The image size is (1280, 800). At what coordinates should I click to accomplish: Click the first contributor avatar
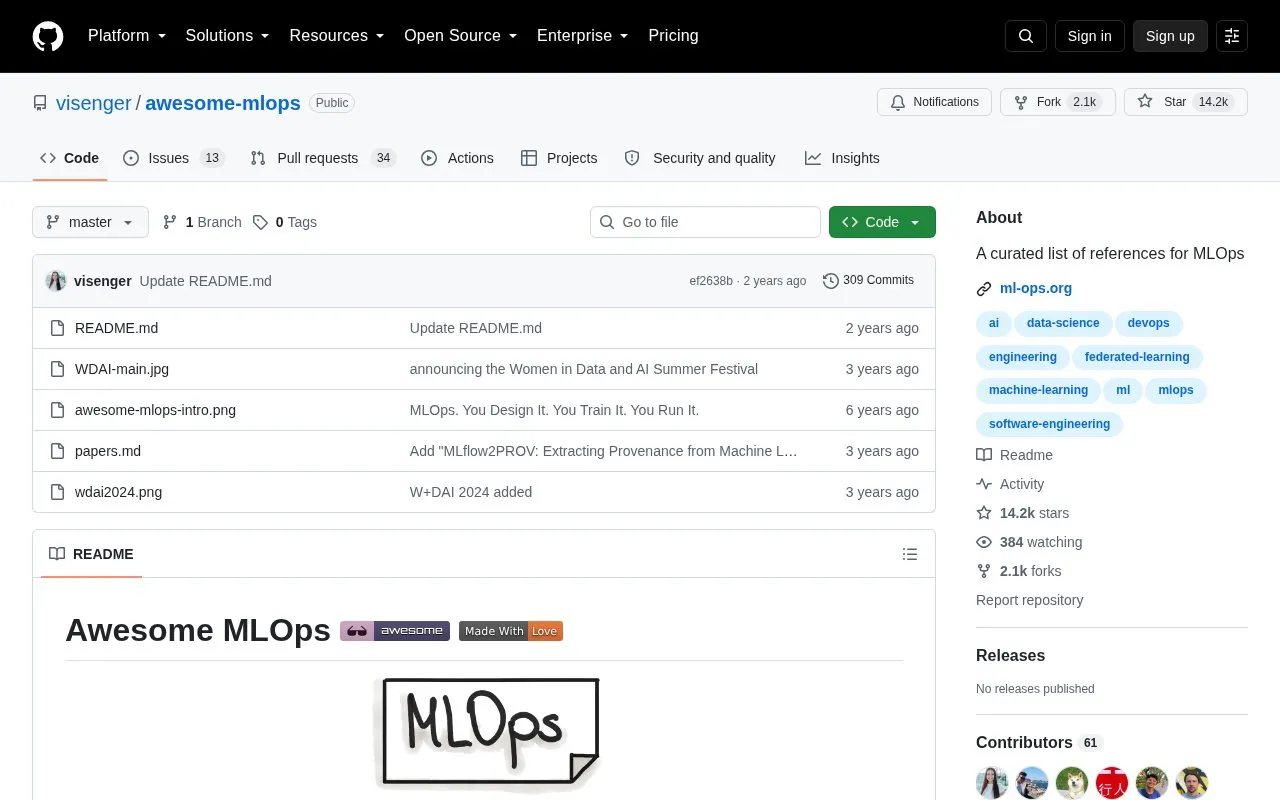[992, 783]
